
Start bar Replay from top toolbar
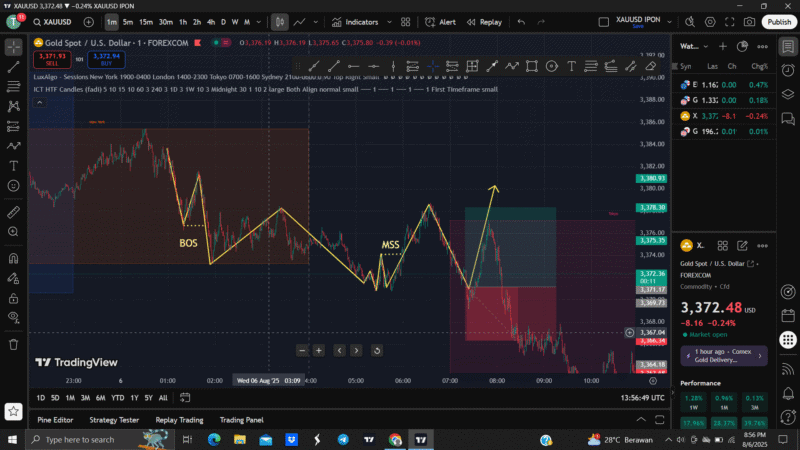click(484, 22)
